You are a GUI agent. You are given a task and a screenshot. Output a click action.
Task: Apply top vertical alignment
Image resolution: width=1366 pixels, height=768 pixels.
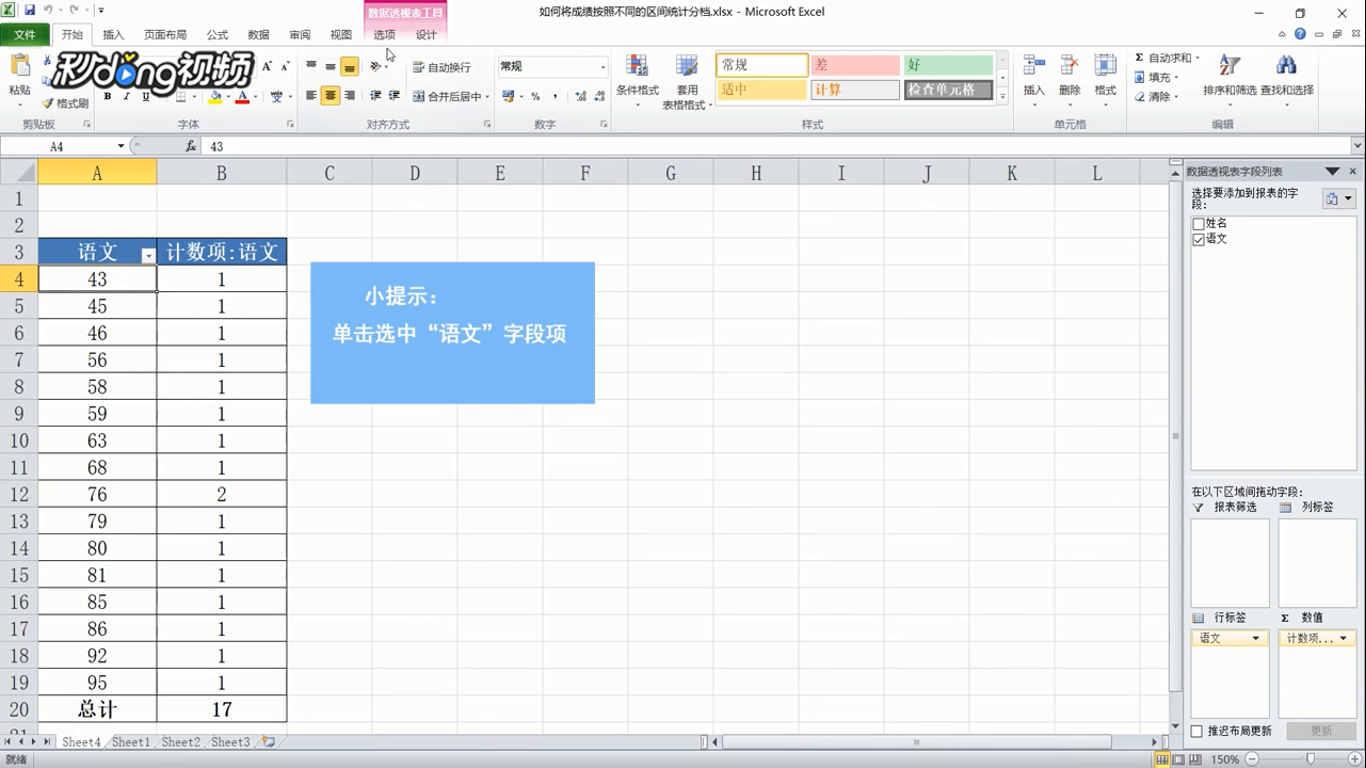pyautogui.click(x=311, y=66)
